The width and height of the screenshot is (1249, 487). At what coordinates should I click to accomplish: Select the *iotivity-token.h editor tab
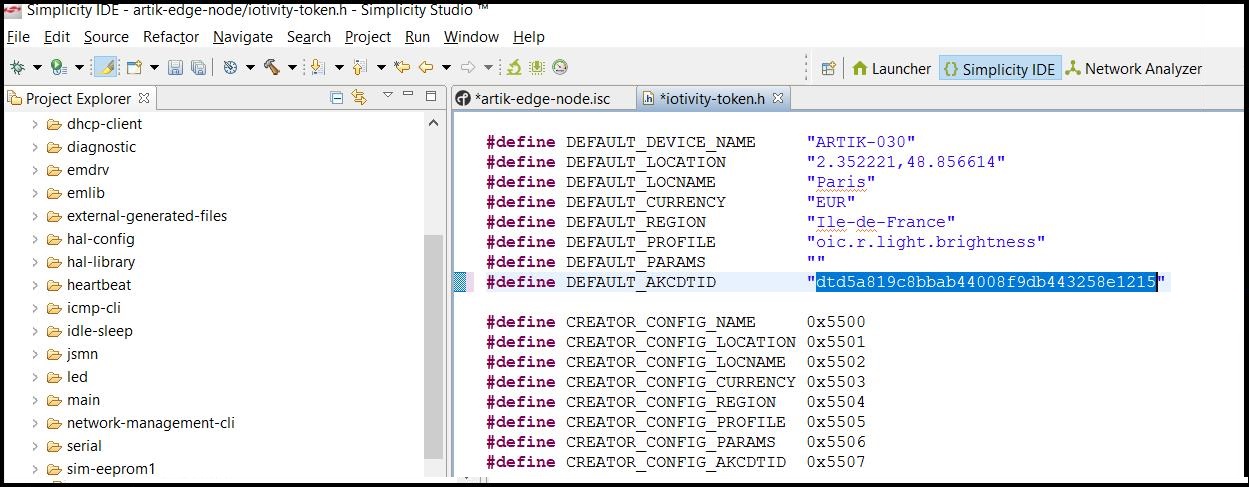(x=711, y=98)
